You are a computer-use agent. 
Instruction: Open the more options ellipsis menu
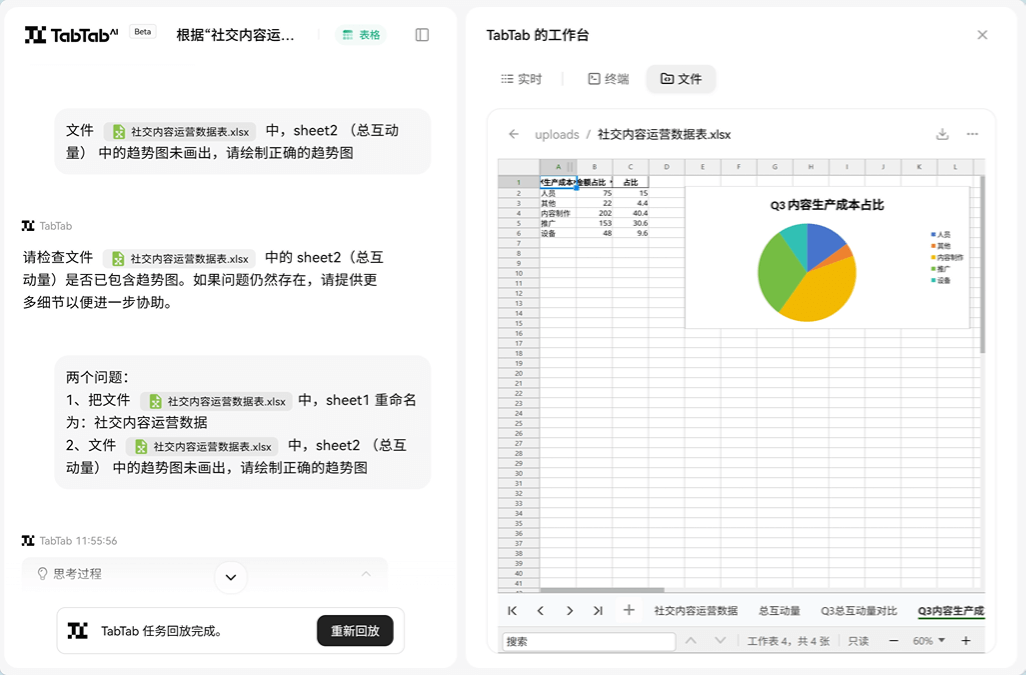[972, 134]
